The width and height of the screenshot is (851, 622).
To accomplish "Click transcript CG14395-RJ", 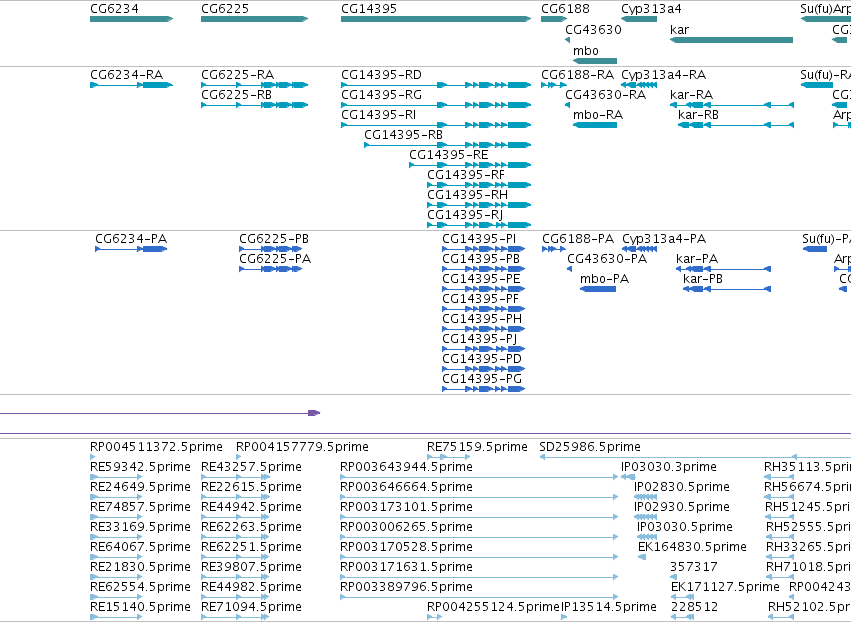I will coord(465,215).
